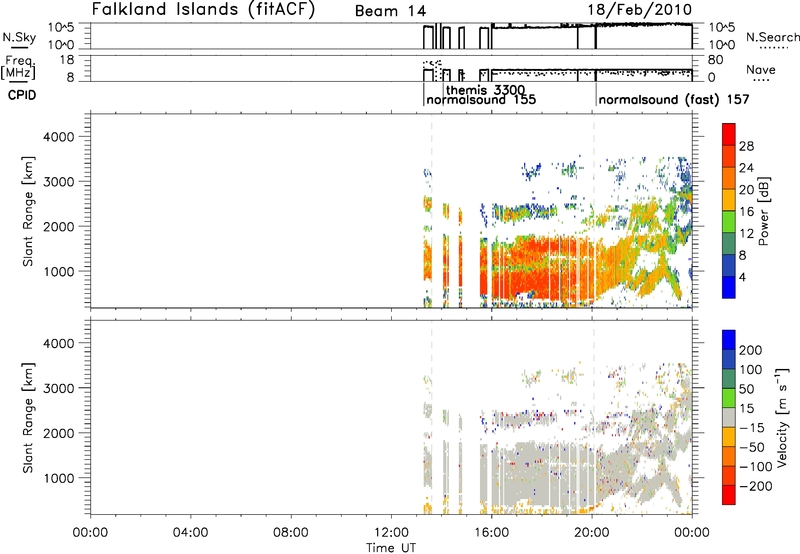The height and width of the screenshot is (554, 800).
Task: Click the 'N.Search' legend label
Action: [x=772, y=37]
